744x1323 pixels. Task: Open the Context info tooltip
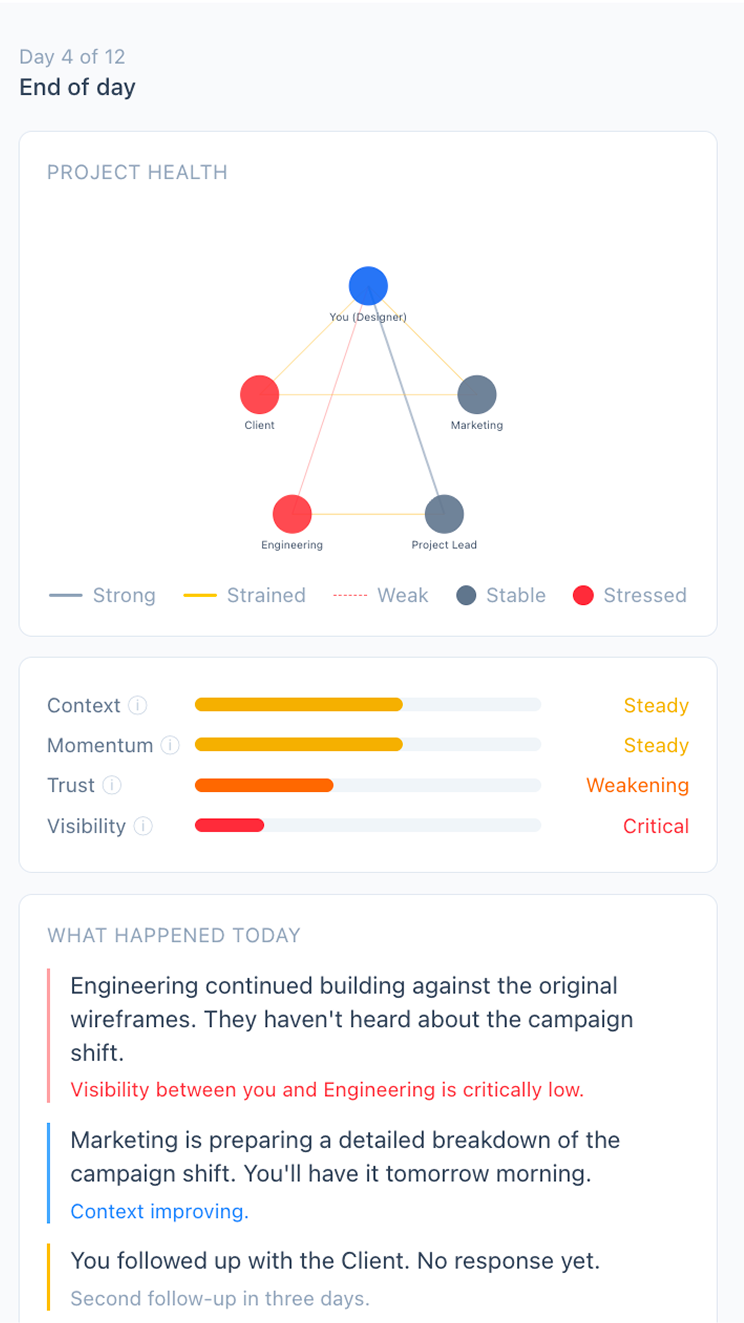pos(139,705)
